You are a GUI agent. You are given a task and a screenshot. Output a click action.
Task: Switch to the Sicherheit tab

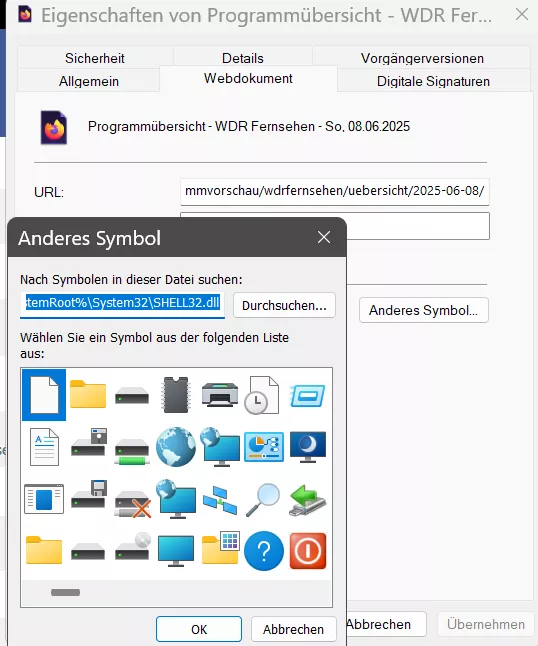[x=95, y=58]
